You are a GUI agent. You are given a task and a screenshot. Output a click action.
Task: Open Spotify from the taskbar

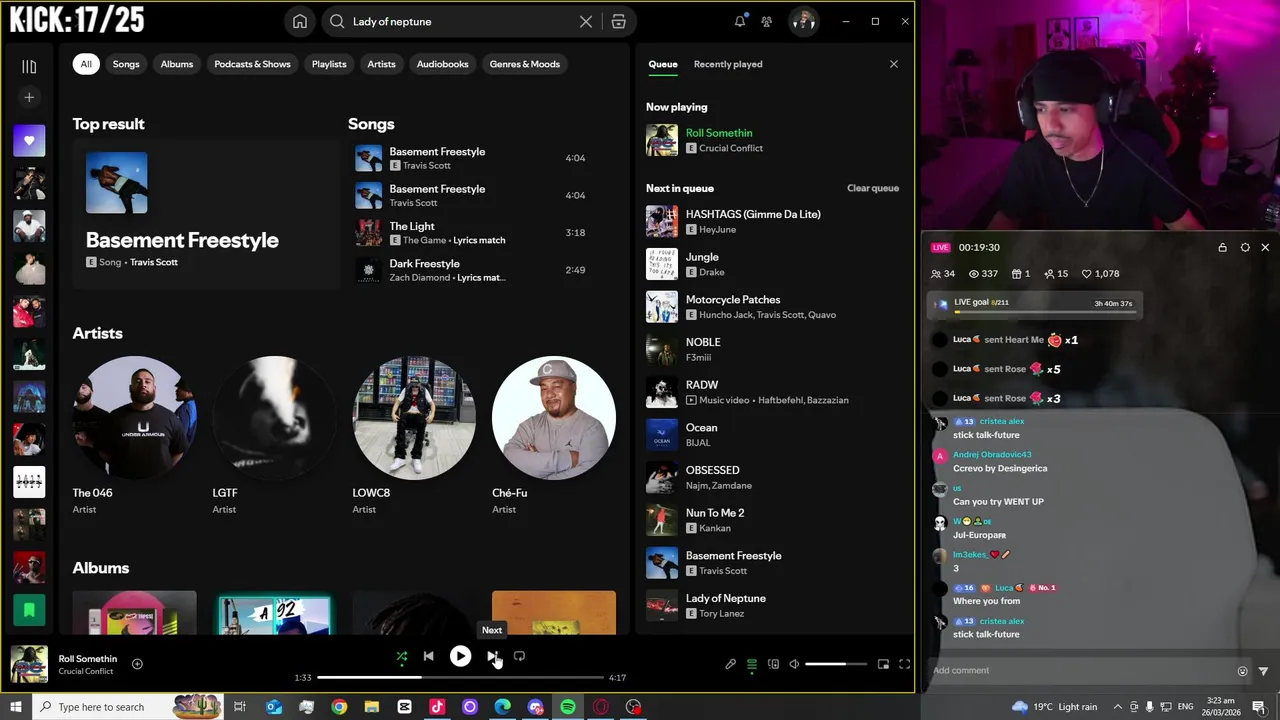click(x=568, y=707)
